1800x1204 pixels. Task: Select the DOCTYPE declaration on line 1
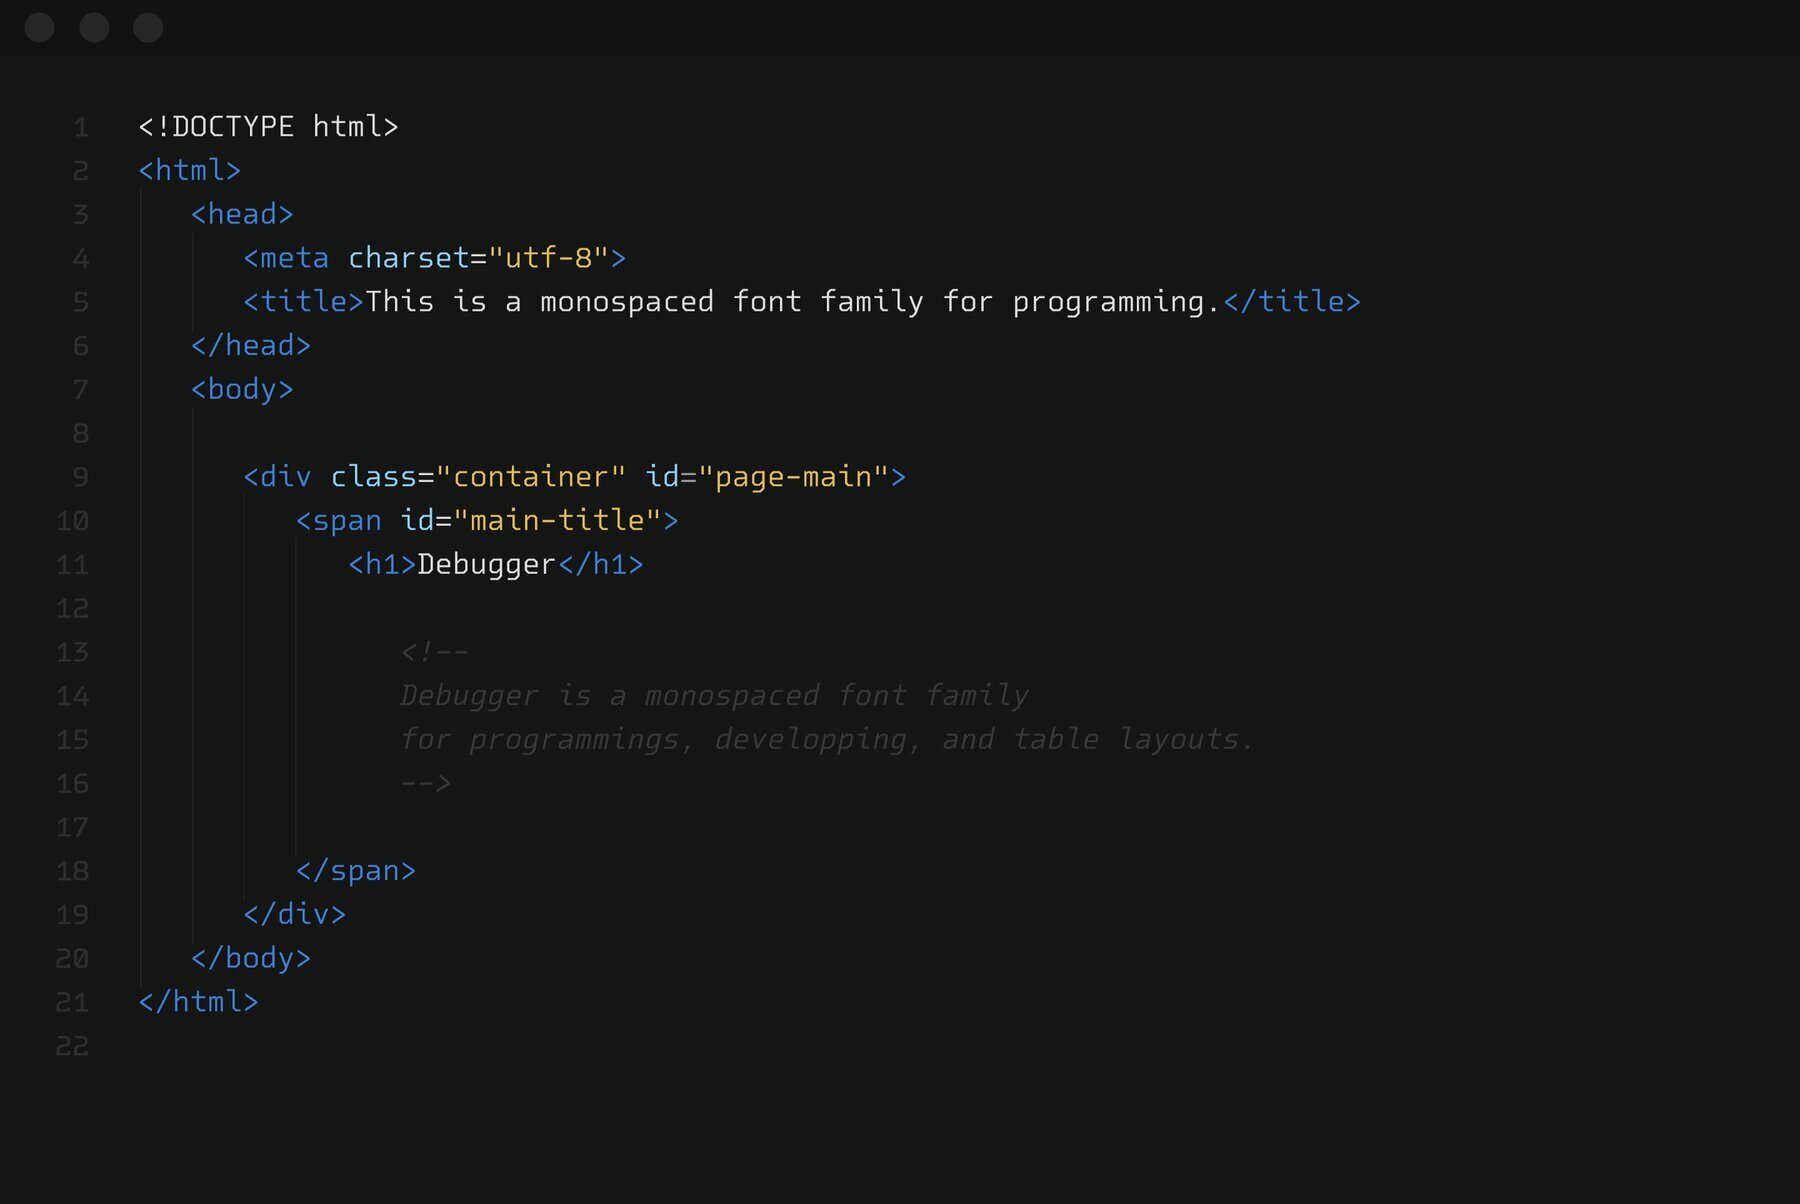tap(268, 126)
